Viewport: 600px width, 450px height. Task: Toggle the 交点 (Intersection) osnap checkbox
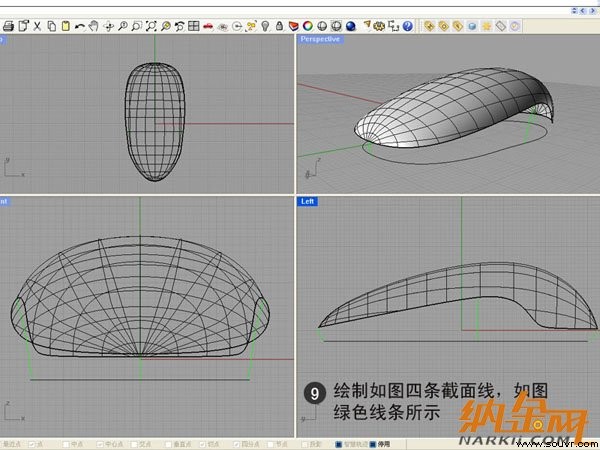134,444
